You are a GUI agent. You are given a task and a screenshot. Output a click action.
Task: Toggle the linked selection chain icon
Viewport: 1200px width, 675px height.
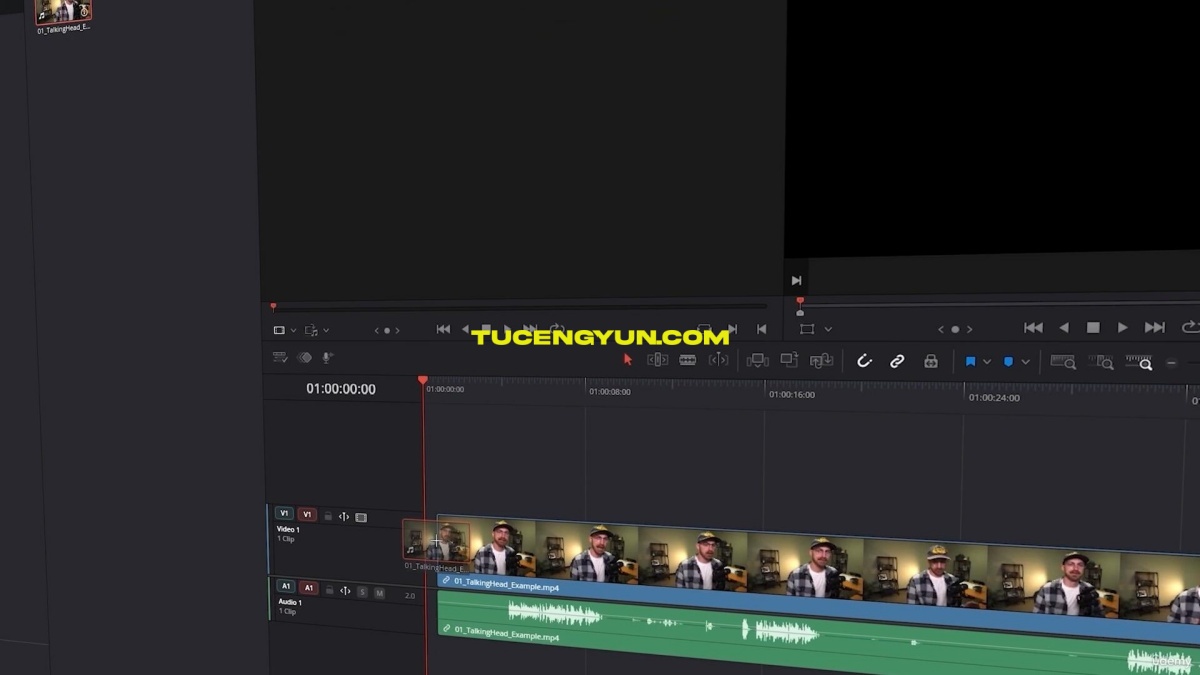pos(897,361)
